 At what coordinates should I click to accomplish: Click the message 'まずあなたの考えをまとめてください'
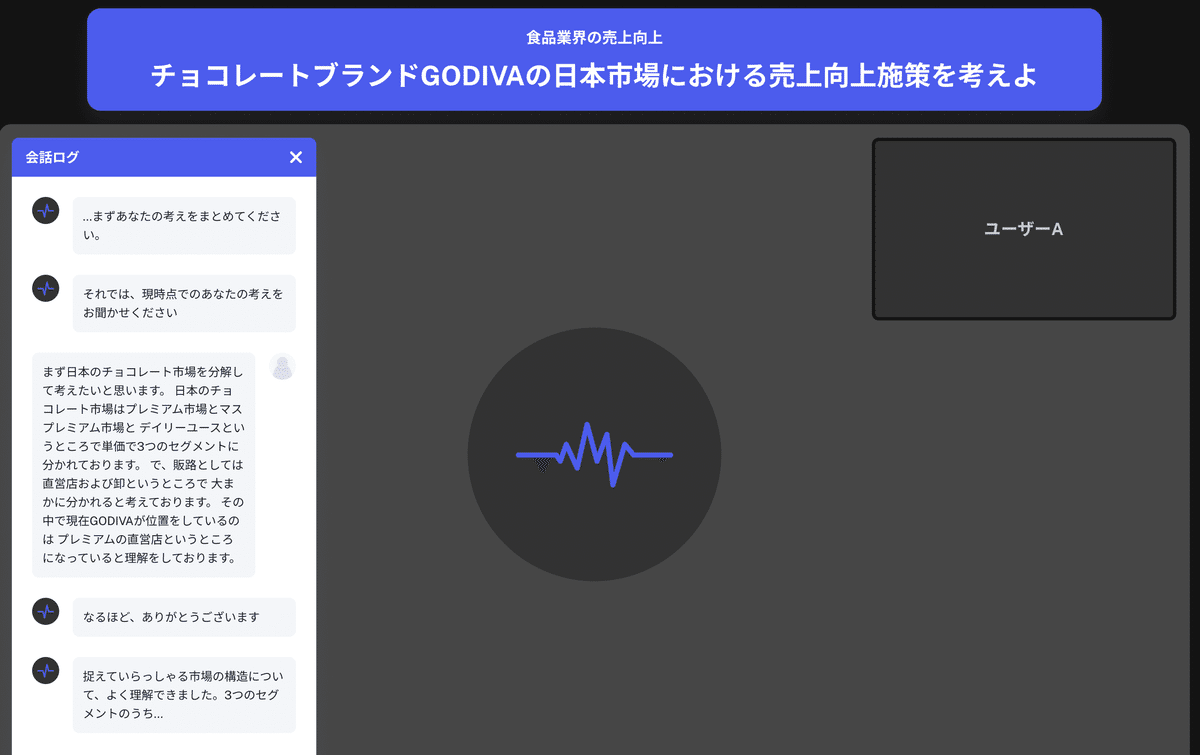(x=184, y=226)
